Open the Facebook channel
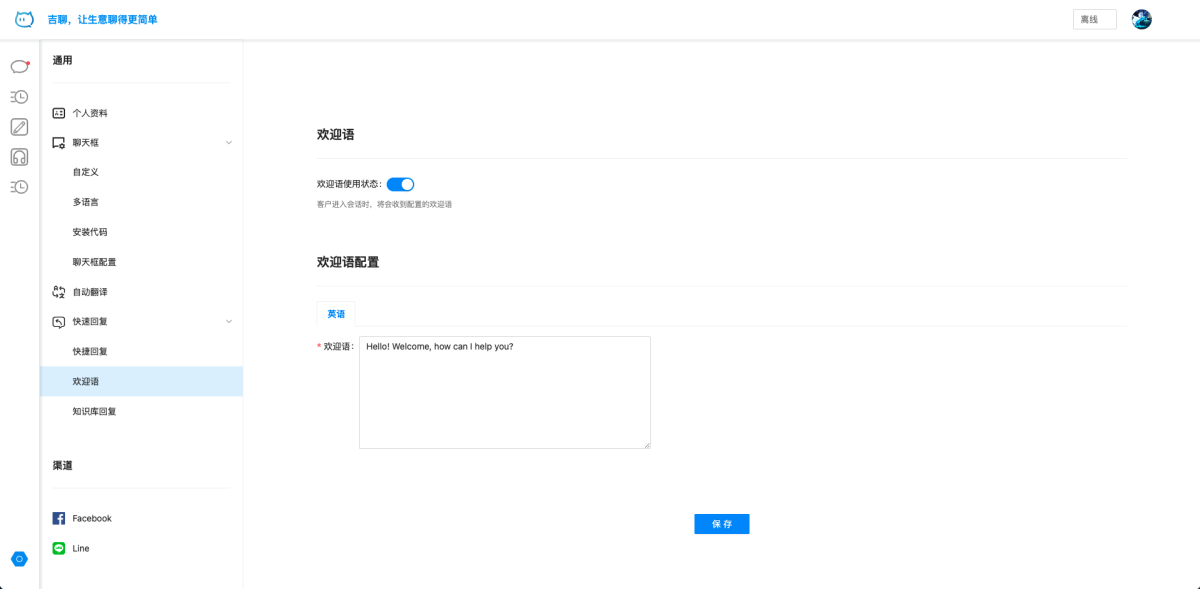Screen dimensions: 1200x589 [x=91, y=518]
